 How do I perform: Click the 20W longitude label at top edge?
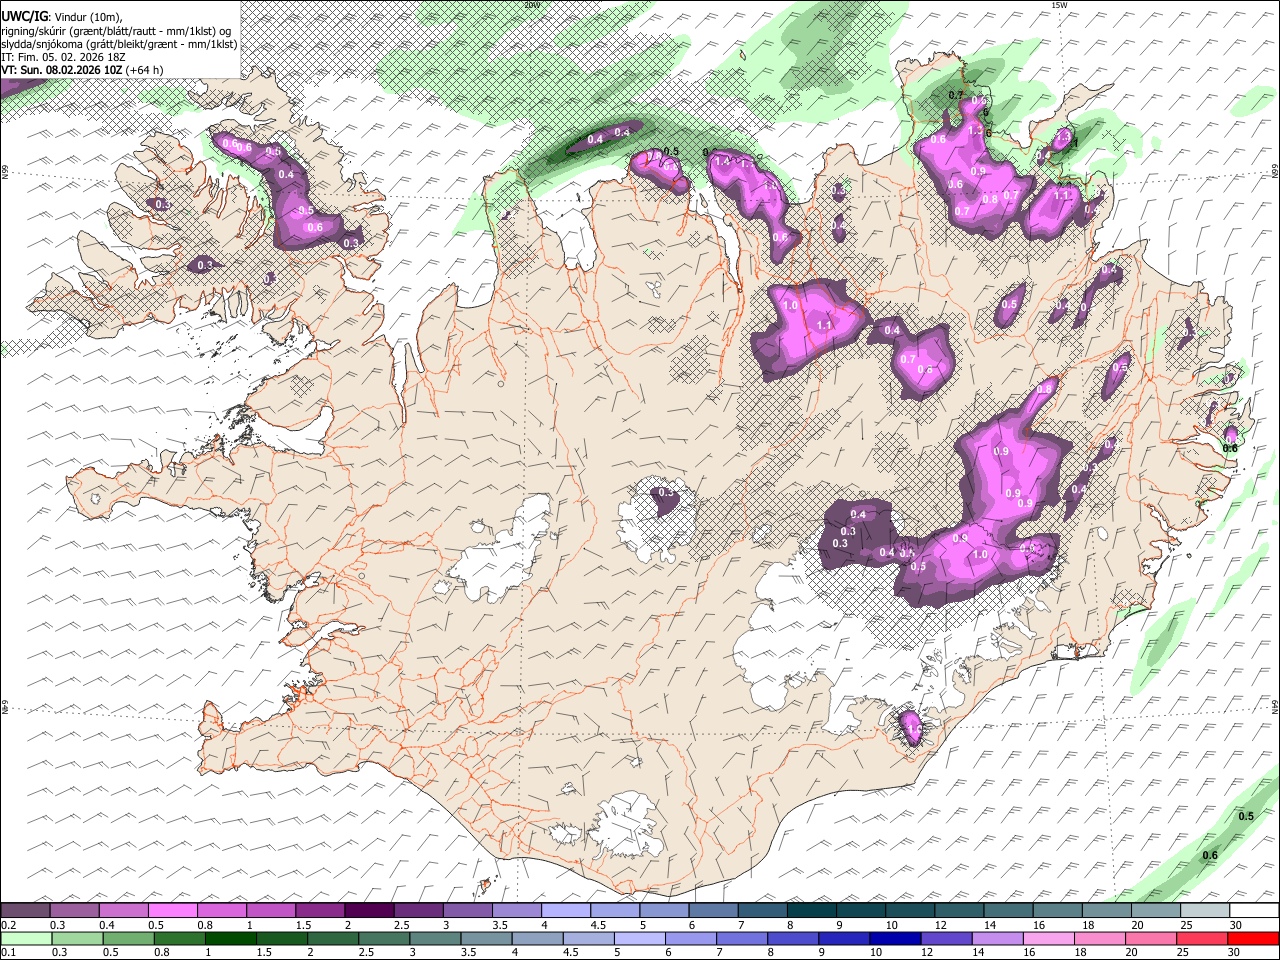click(x=530, y=5)
